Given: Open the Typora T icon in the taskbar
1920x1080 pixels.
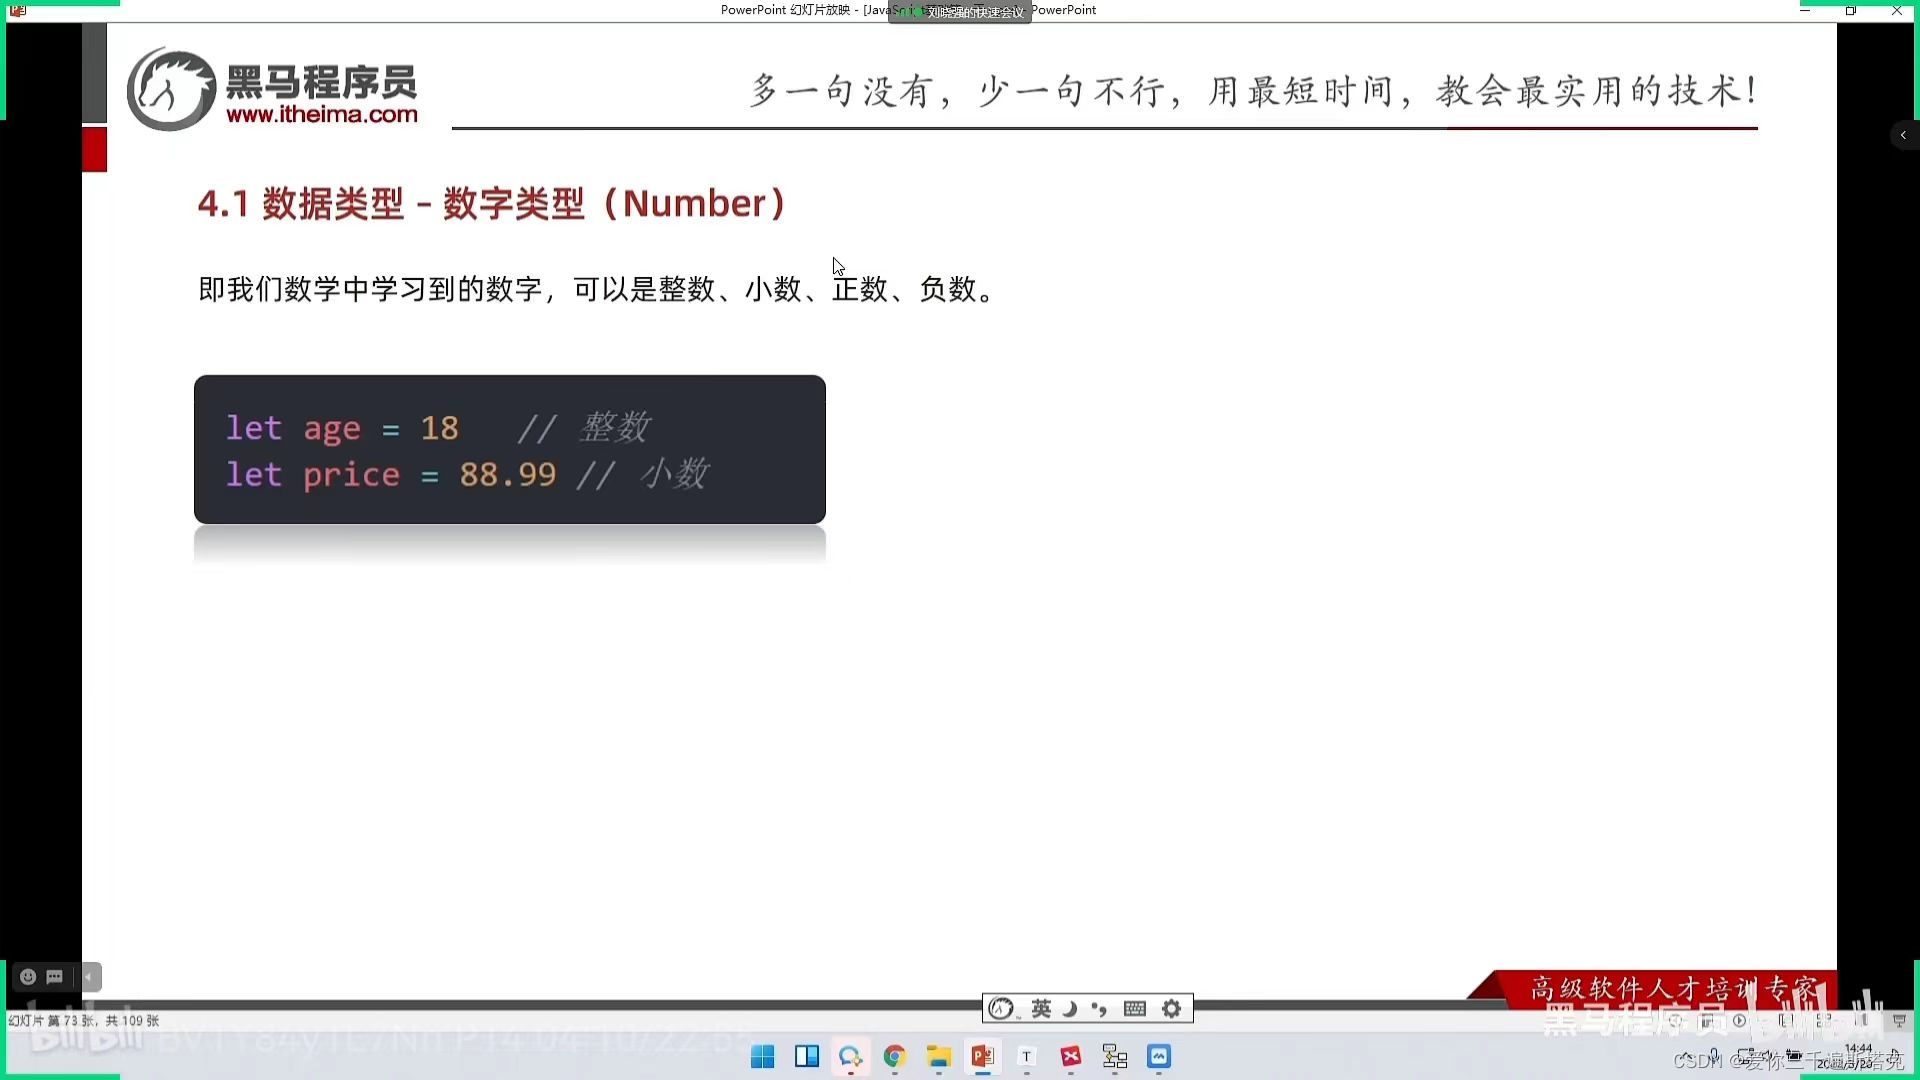Looking at the screenshot, I should [1027, 1057].
